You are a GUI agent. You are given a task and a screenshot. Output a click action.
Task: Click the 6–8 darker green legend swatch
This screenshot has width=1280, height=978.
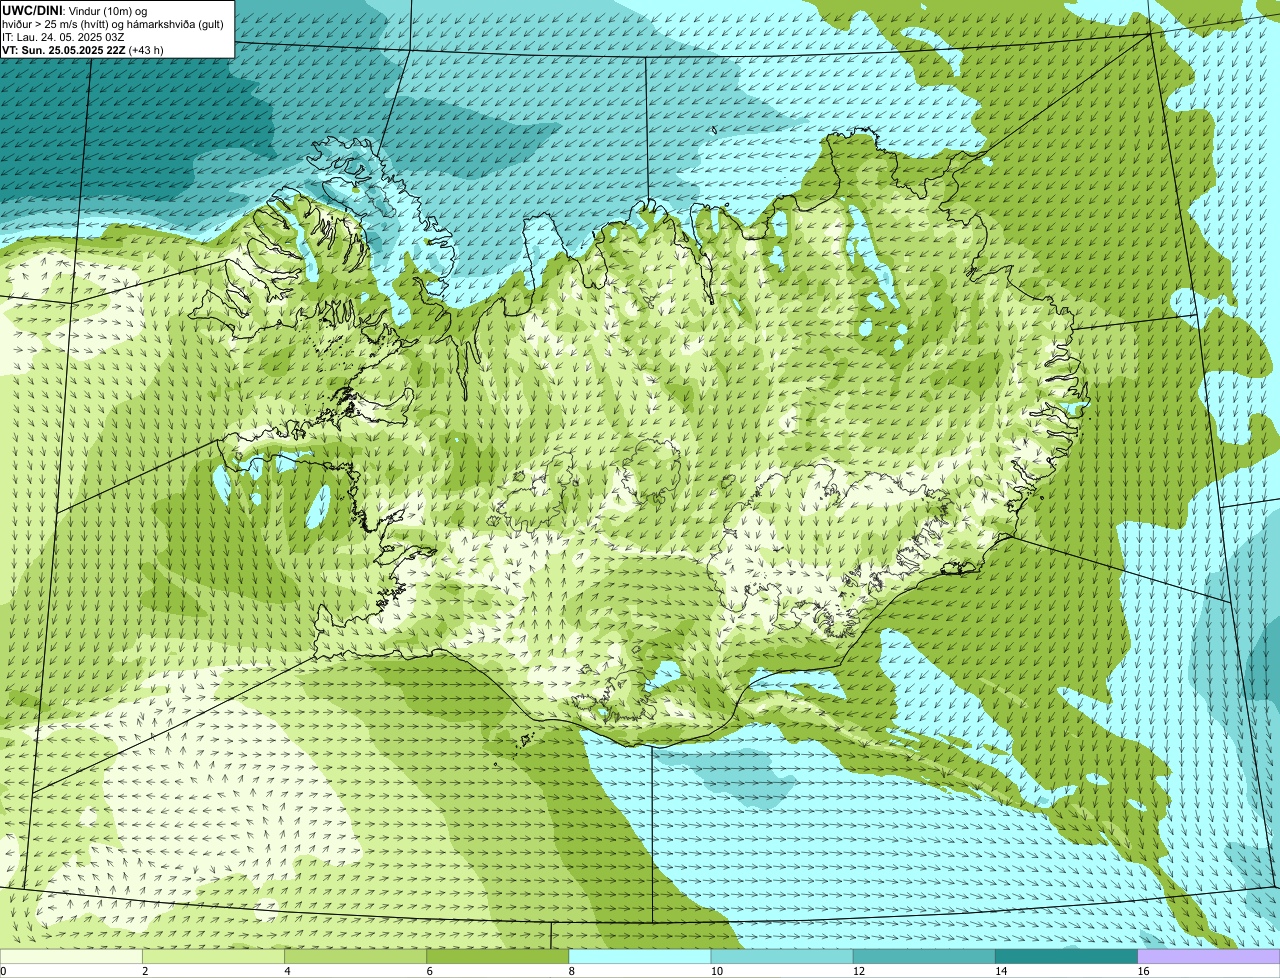click(497, 956)
